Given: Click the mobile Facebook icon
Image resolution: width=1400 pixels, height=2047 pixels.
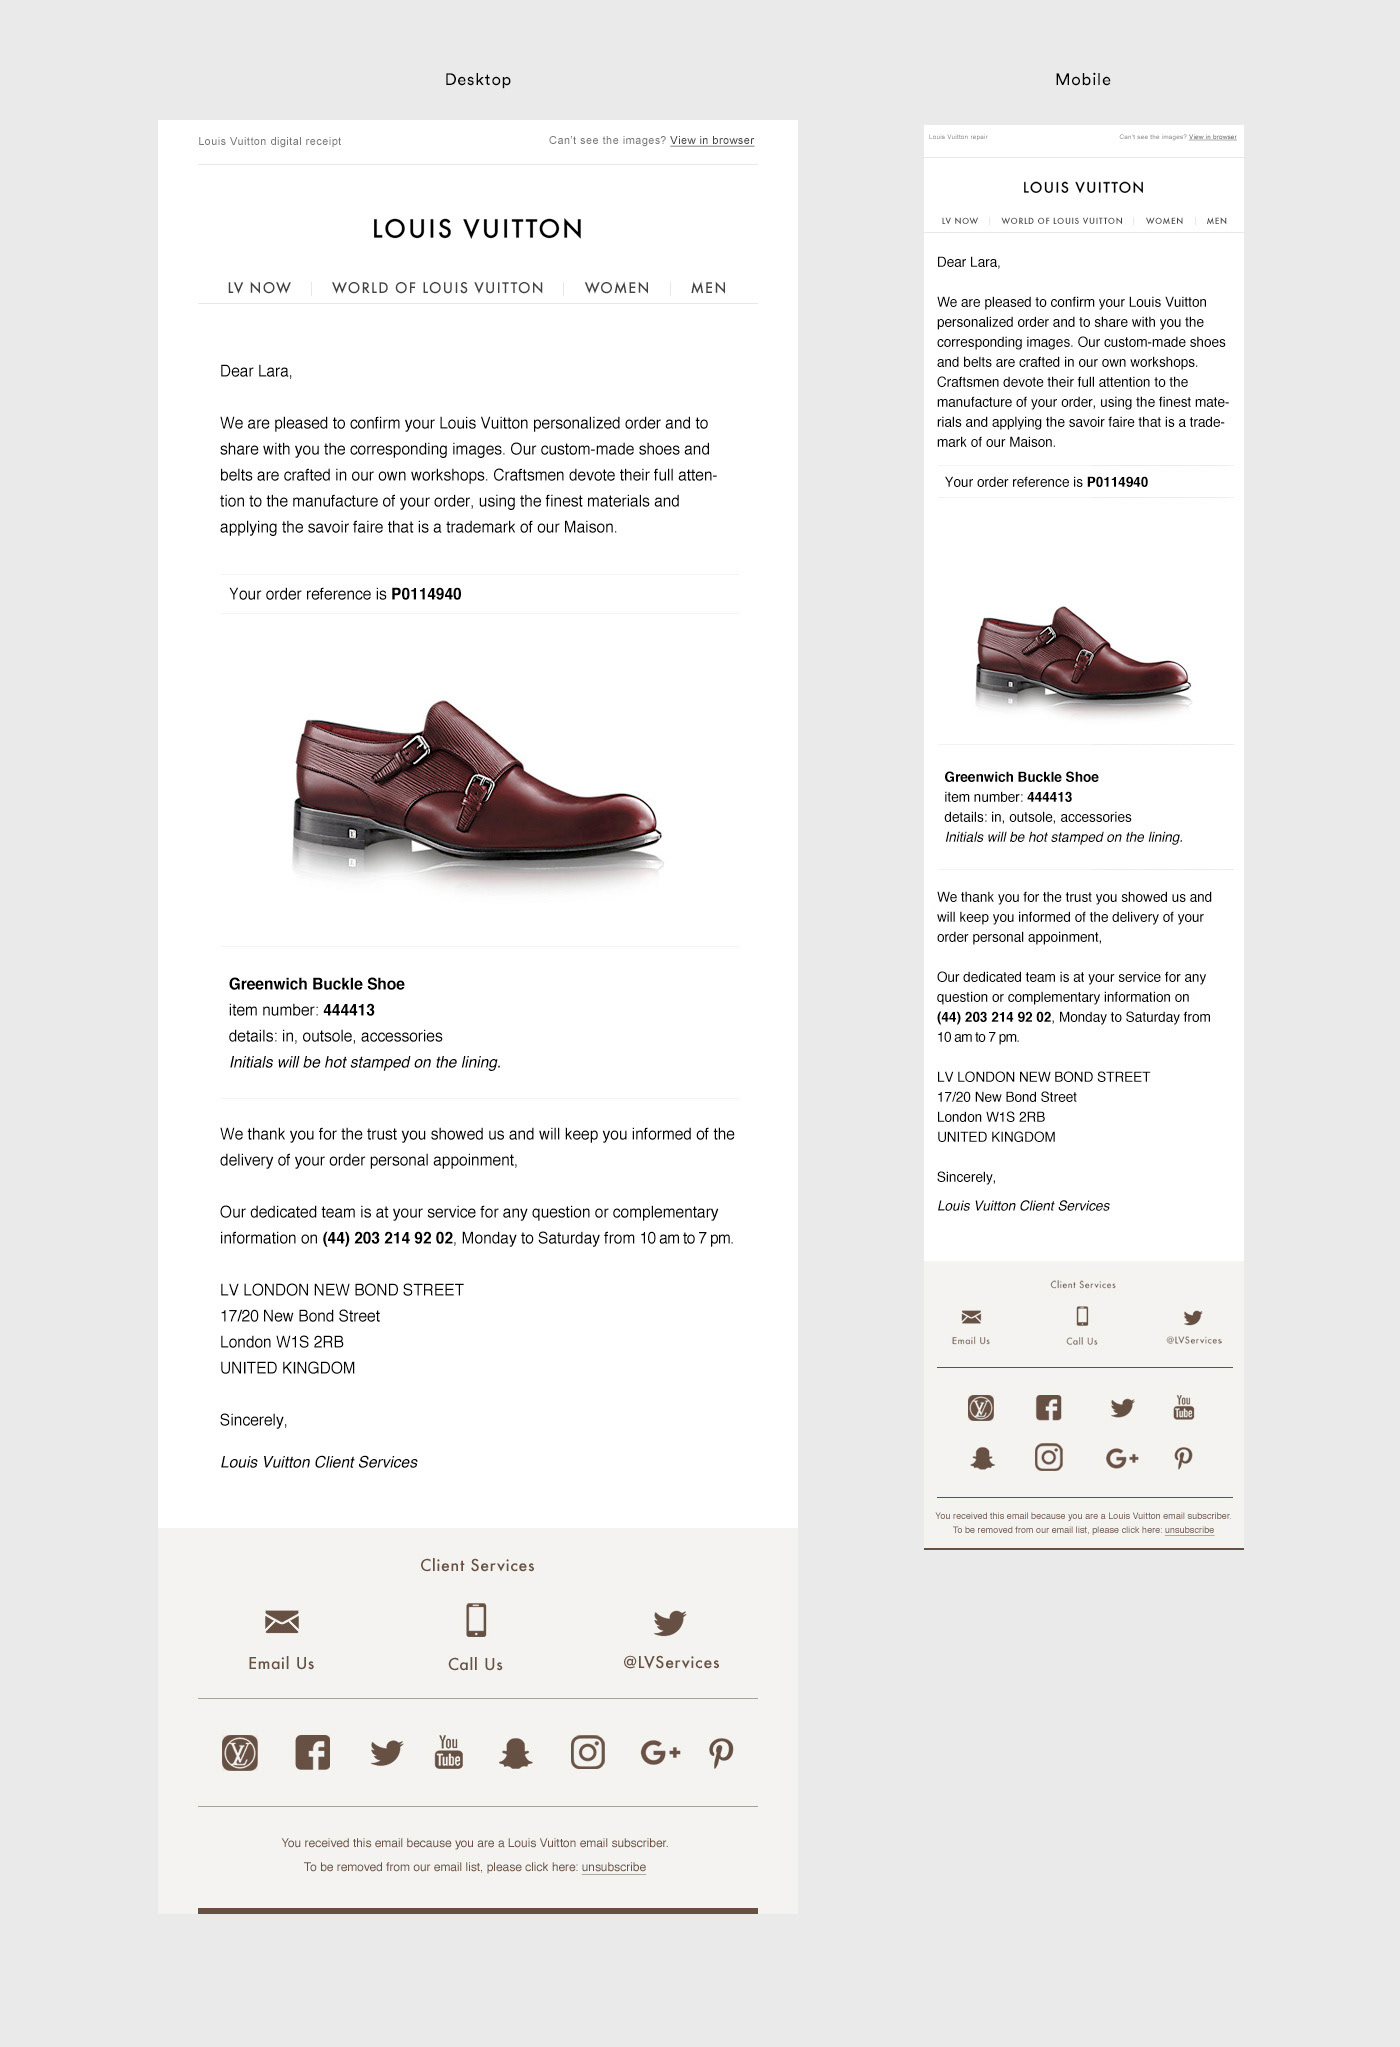Looking at the screenshot, I should (x=1048, y=1408).
